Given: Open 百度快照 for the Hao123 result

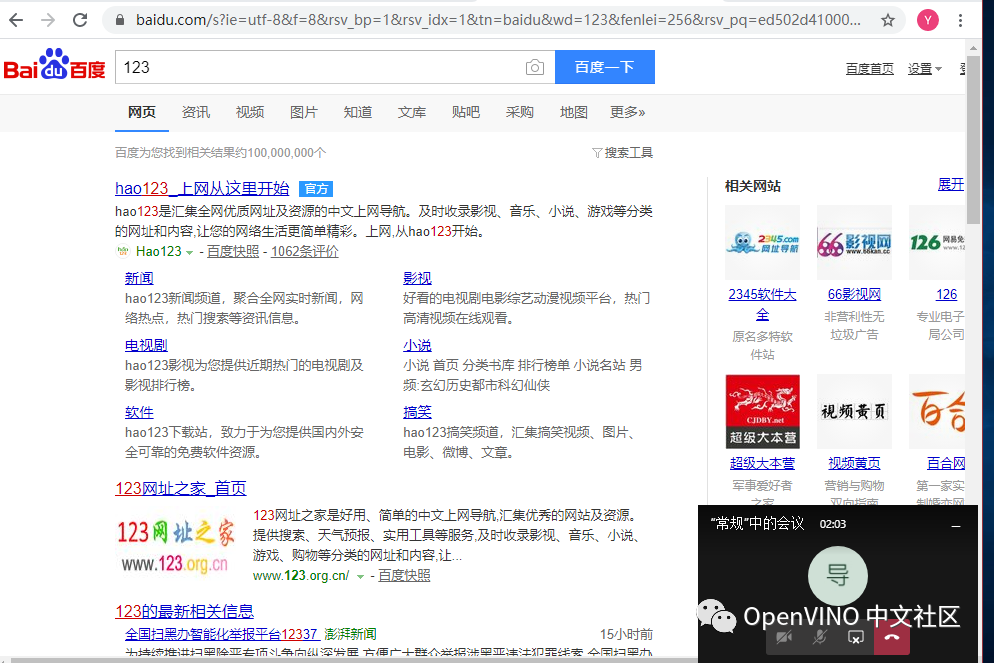Looking at the screenshot, I should point(233,252).
